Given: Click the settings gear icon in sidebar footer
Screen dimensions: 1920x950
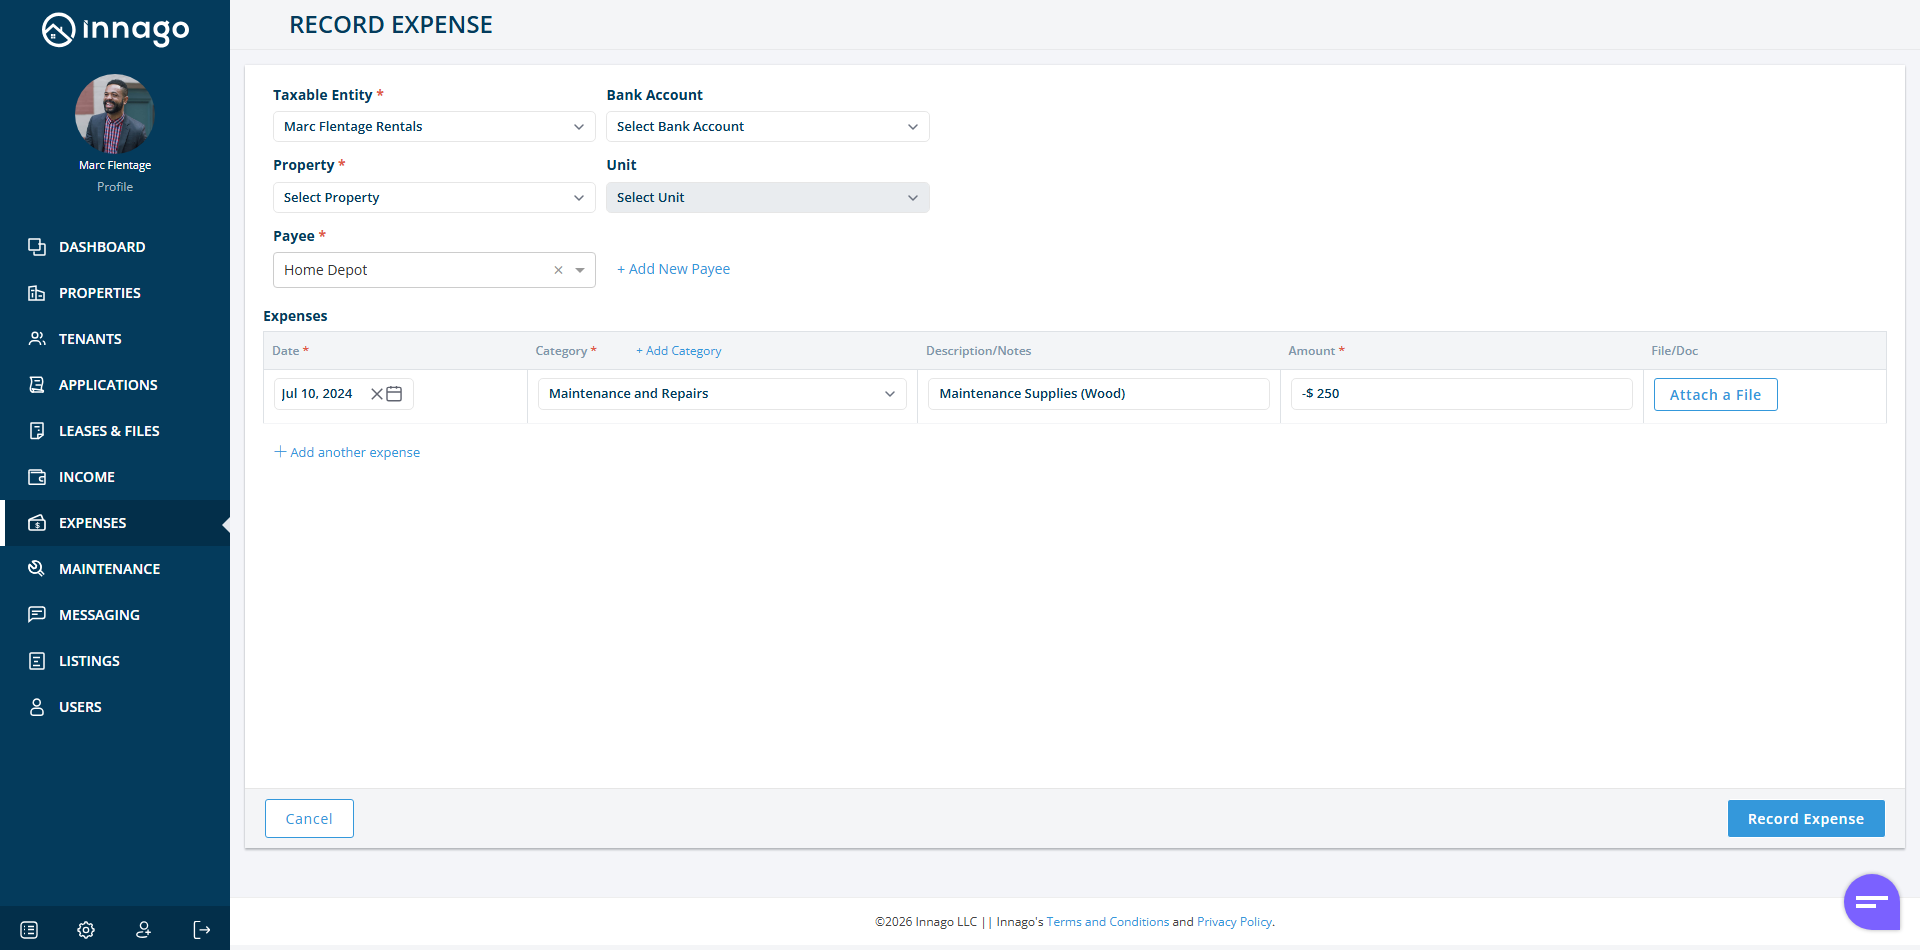Looking at the screenshot, I should click(x=86, y=930).
